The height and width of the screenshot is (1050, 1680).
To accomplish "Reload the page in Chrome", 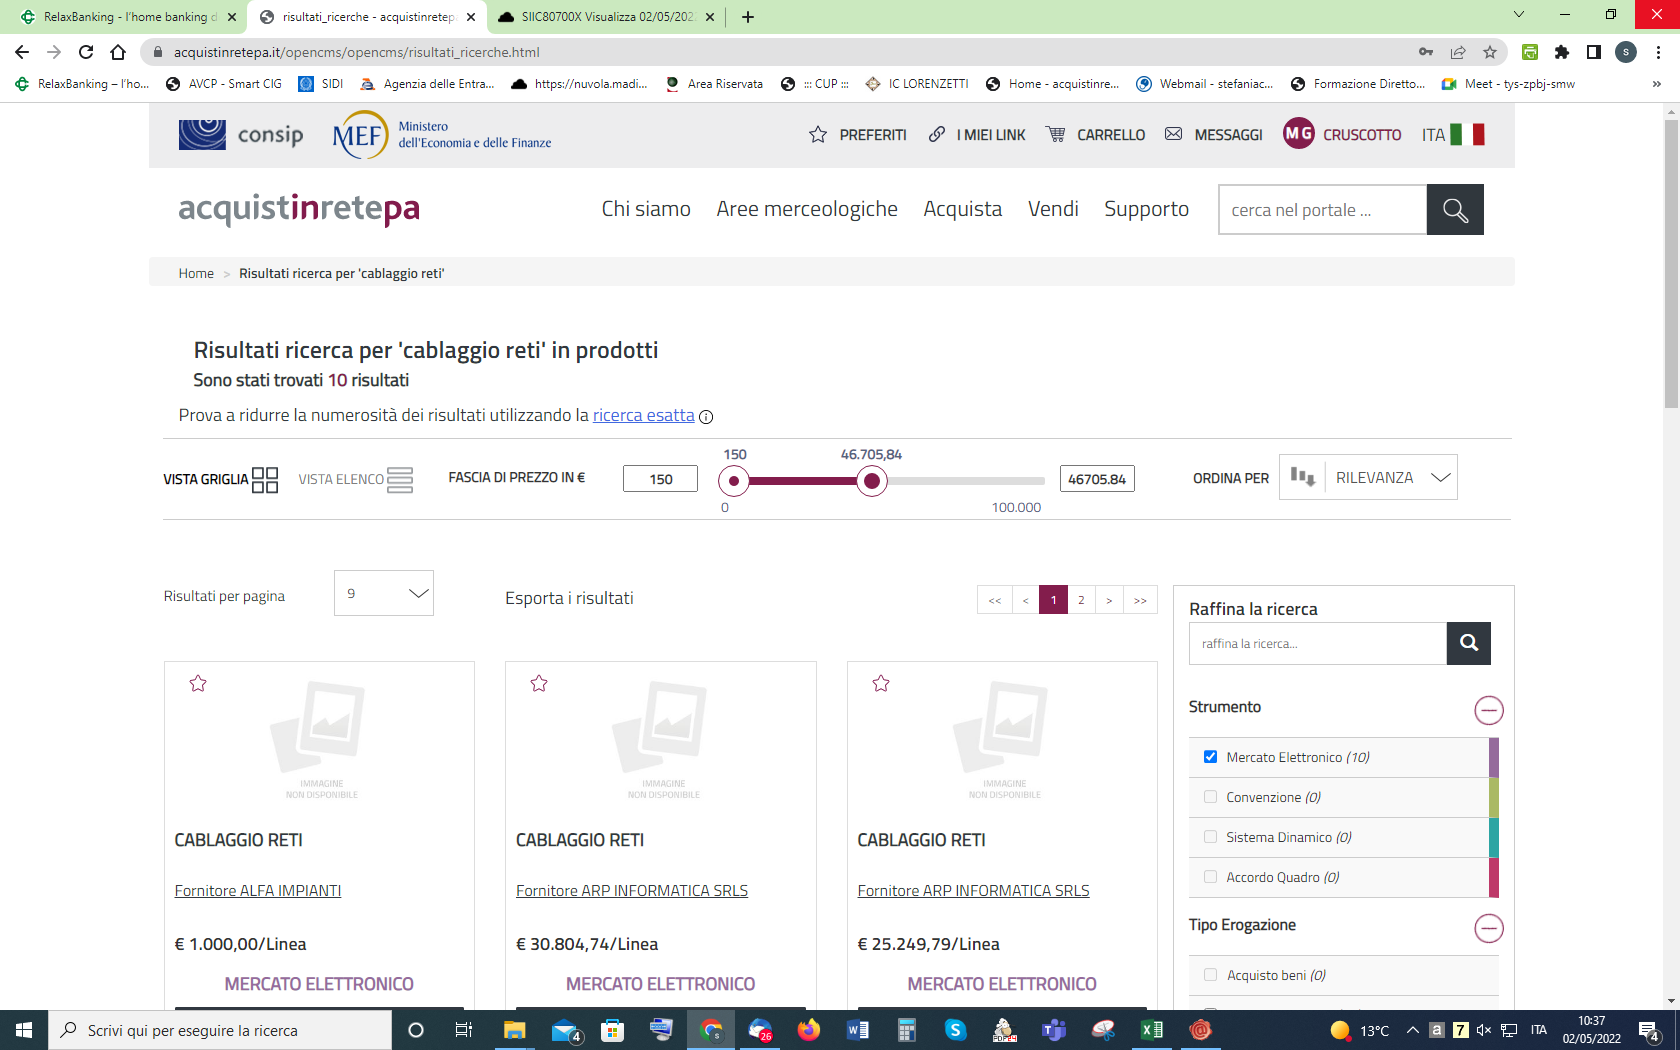I will tap(86, 52).
